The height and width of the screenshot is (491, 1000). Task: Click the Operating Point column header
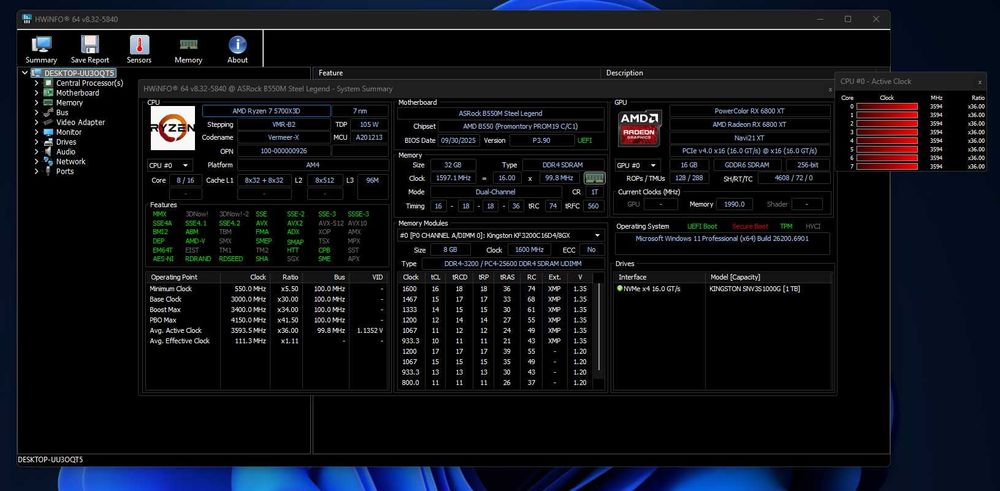pyautogui.click(x=183, y=277)
